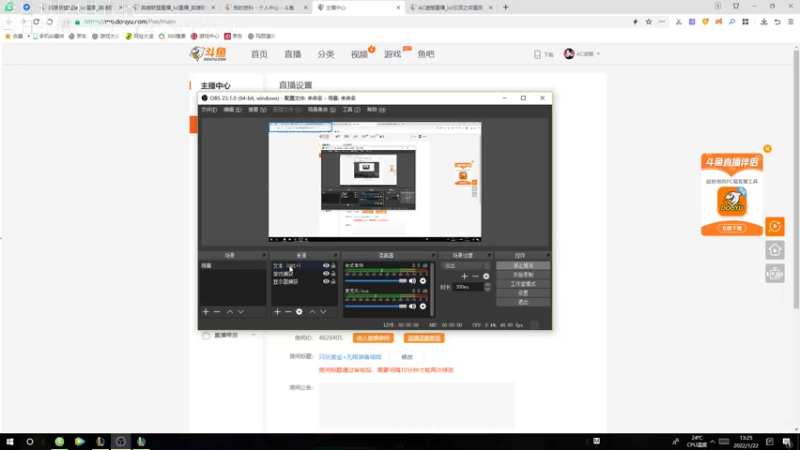Click the start recording button in OBS controls
The height and width of the screenshot is (450, 800).
click(523, 274)
